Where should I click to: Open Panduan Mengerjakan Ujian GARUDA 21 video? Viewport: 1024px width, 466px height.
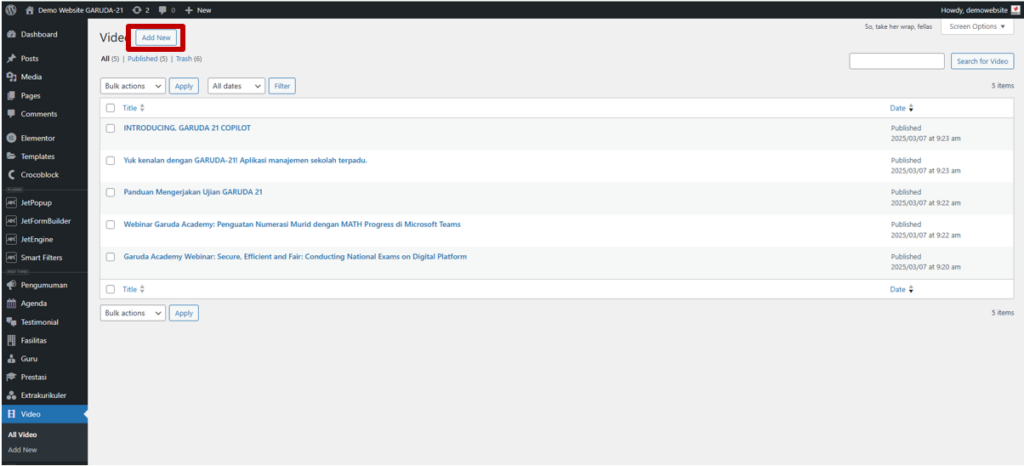pos(193,192)
